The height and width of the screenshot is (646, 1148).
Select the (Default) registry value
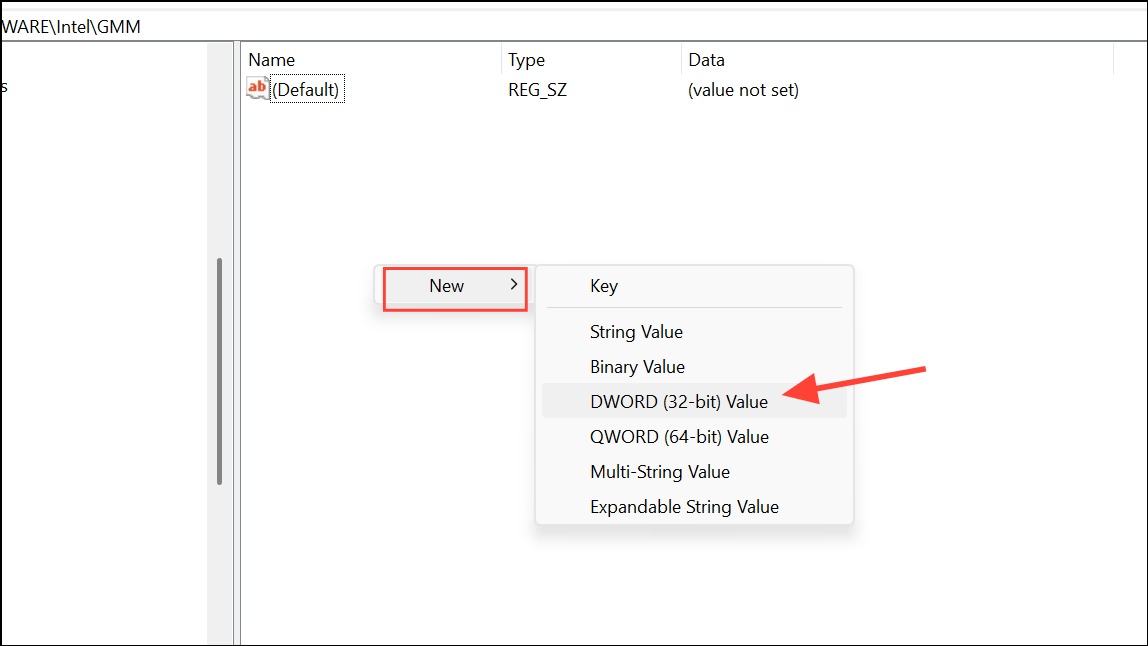pyautogui.click(x=306, y=89)
